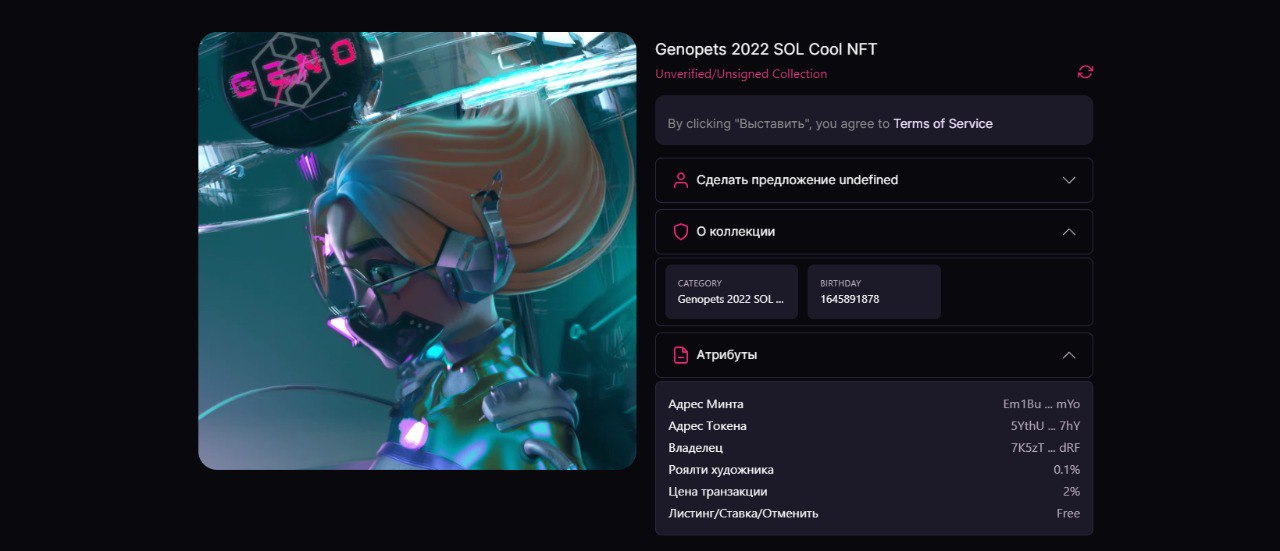
Task: Select the CATEGORY Genopets 2022 SOL card
Action: click(x=732, y=292)
